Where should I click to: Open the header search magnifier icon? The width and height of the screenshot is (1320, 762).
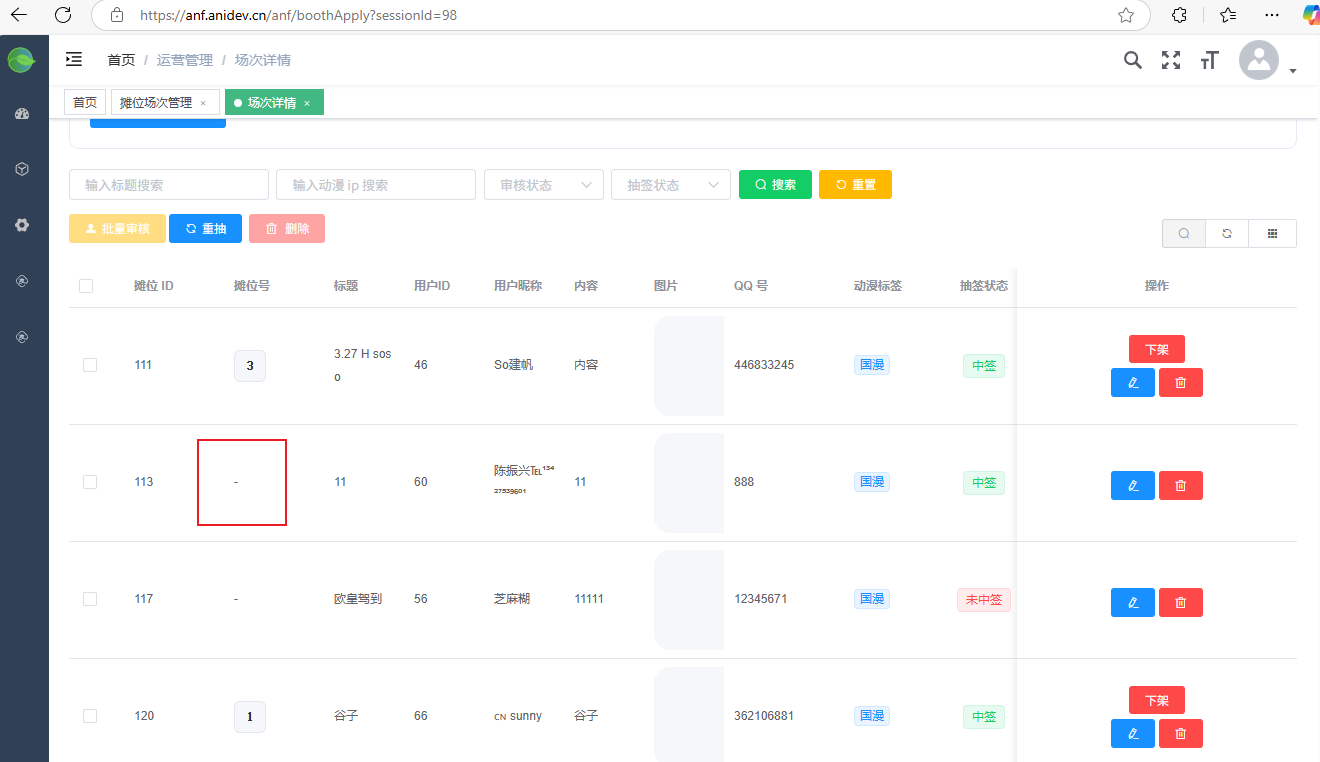pyautogui.click(x=1132, y=60)
